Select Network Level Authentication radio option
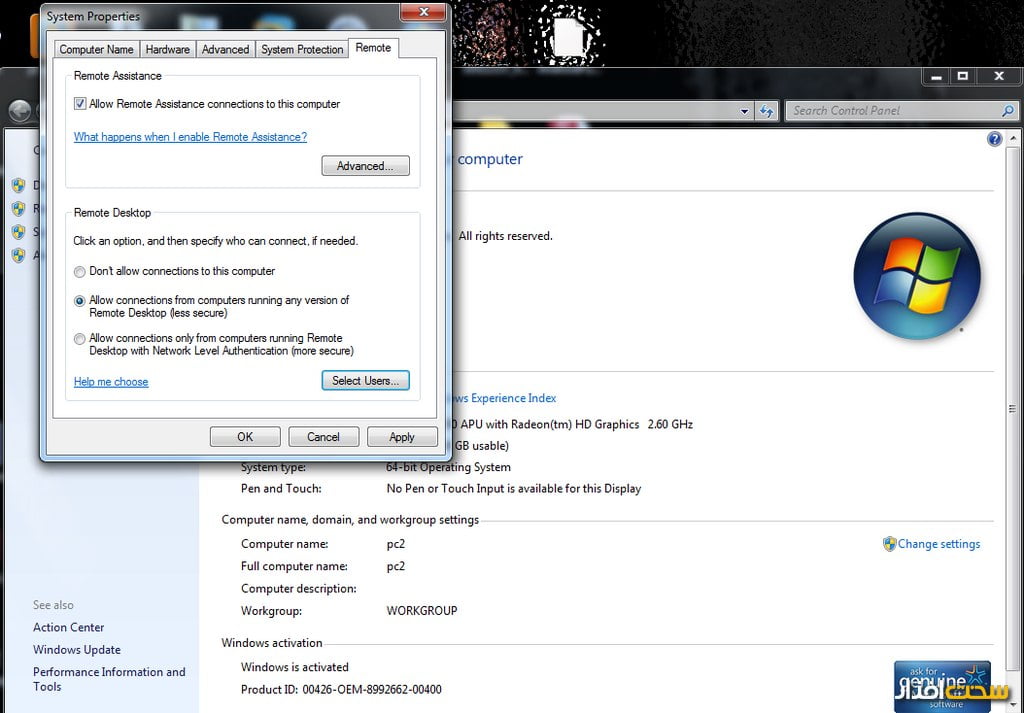 click(80, 339)
